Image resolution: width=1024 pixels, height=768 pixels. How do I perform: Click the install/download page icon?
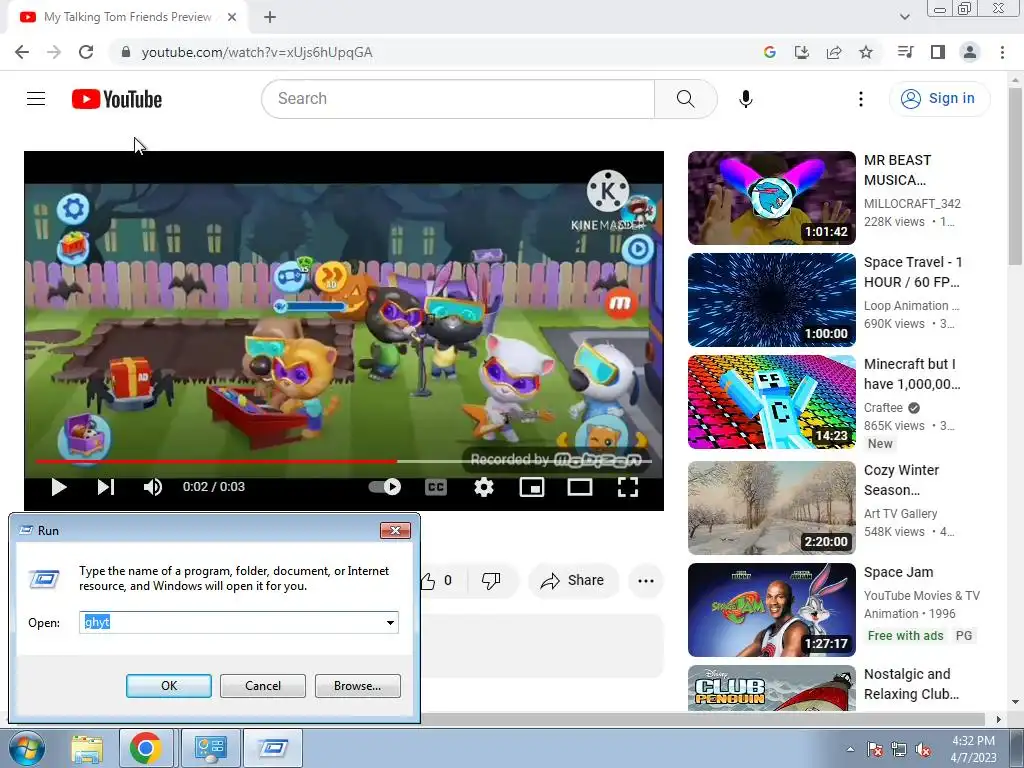coord(801,52)
